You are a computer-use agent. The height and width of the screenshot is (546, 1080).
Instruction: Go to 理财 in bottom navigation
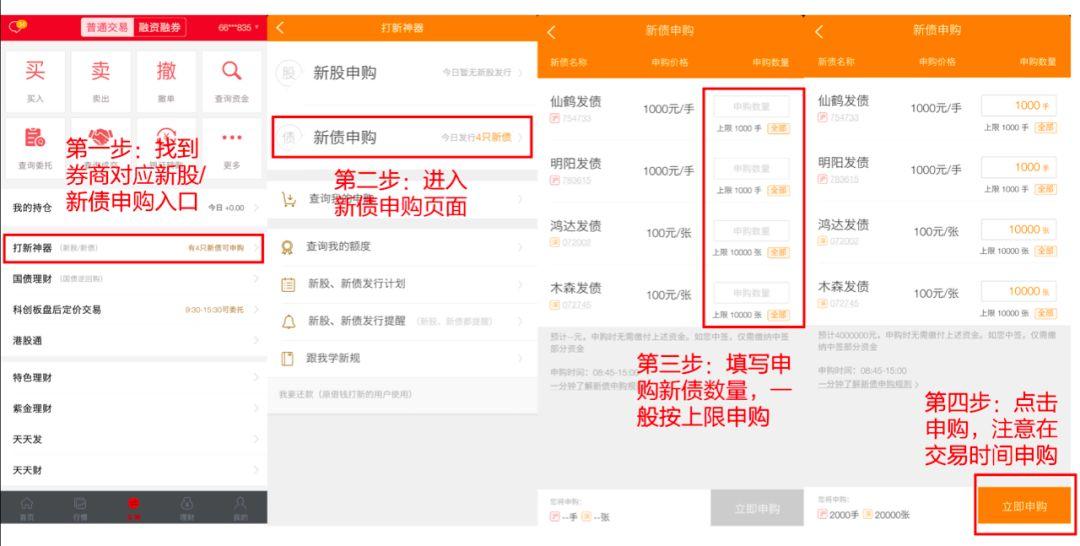pos(187,507)
